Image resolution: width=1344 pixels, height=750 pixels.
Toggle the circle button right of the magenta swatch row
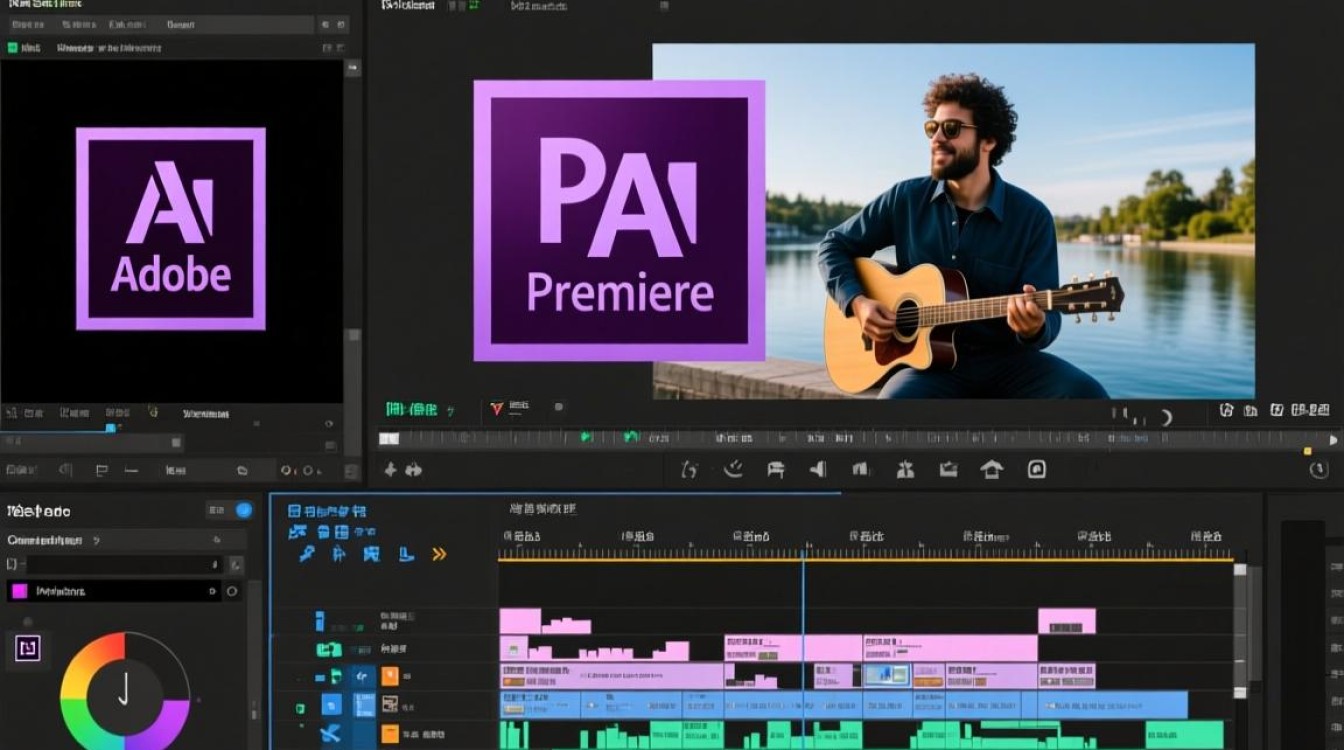pyautogui.click(x=232, y=591)
